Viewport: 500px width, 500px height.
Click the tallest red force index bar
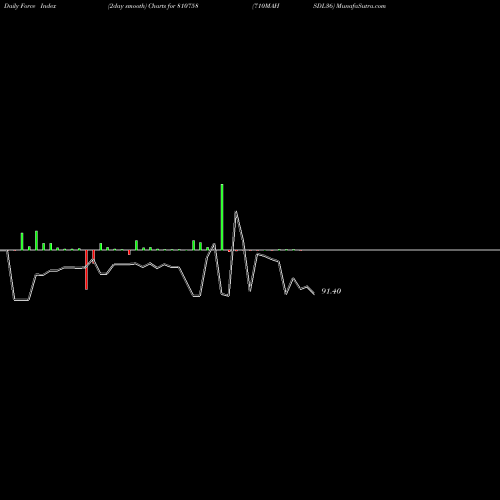pyautogui.click(x=86, y=270)
